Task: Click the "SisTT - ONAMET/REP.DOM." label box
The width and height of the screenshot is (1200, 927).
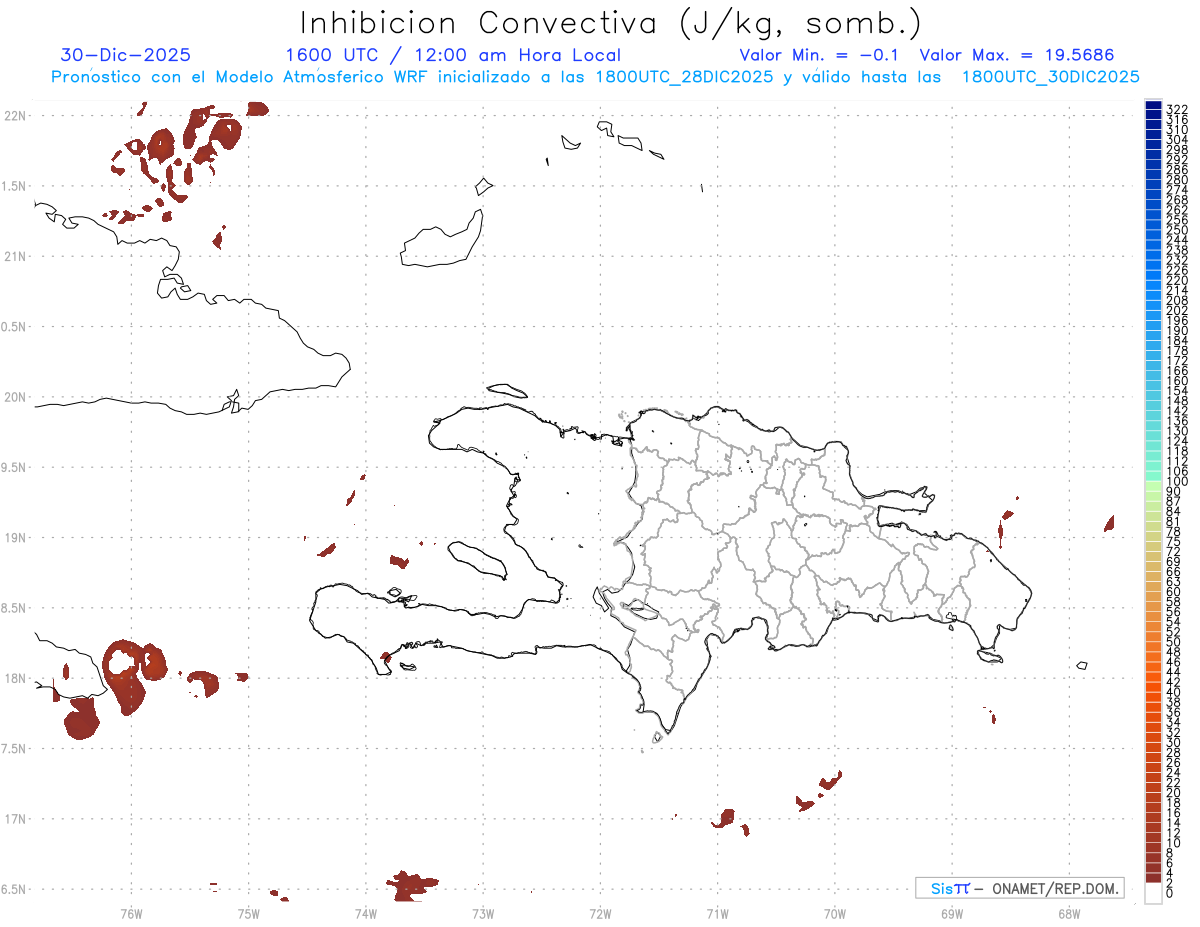Action: click(x=1020, y=888)
